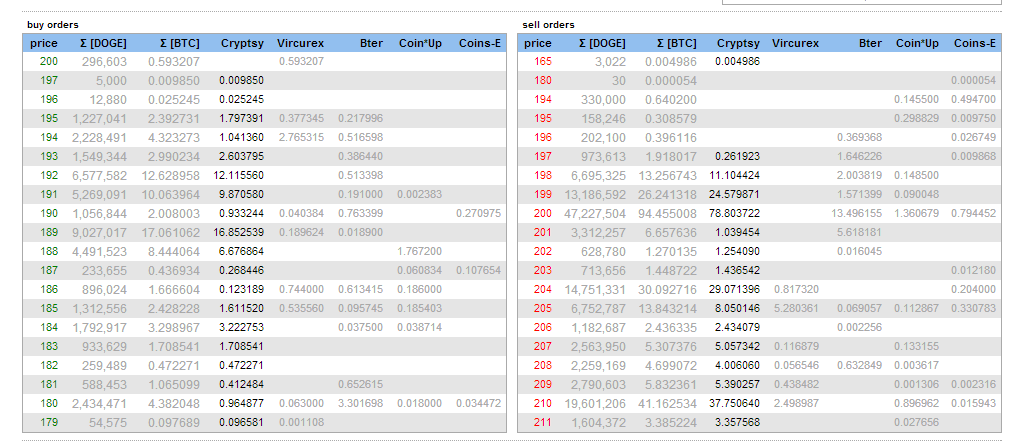The width and height of the screenshot is (1022, 446).
Task: Select Cryptsy value 12.115560
Action: [x=239, y=175]
